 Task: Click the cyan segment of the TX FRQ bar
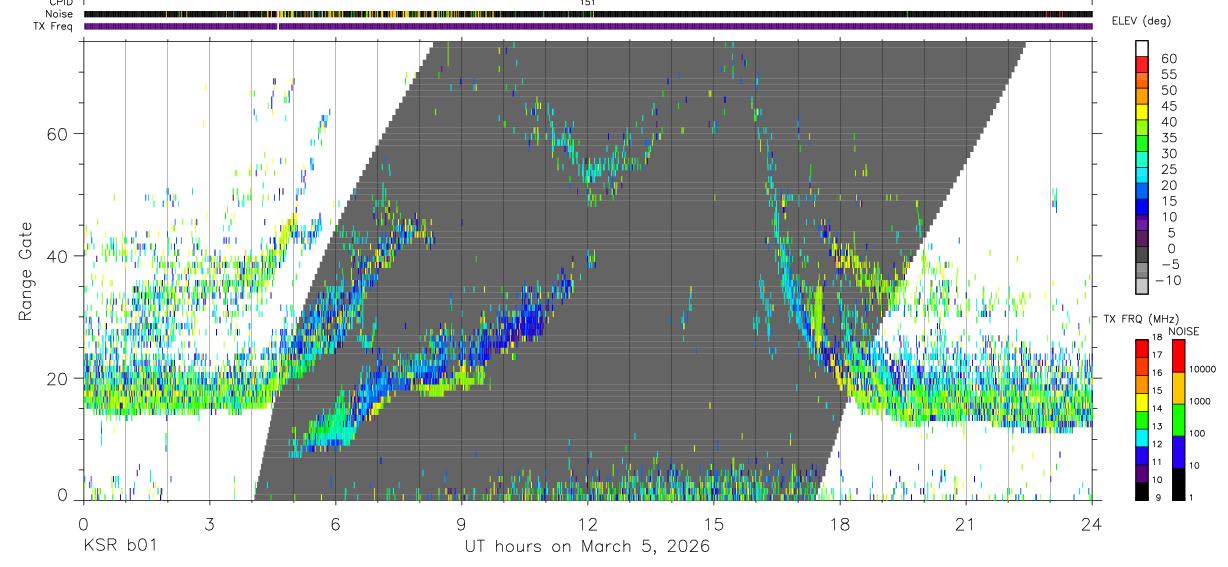pyautogui.click(x=1141, y=437)
